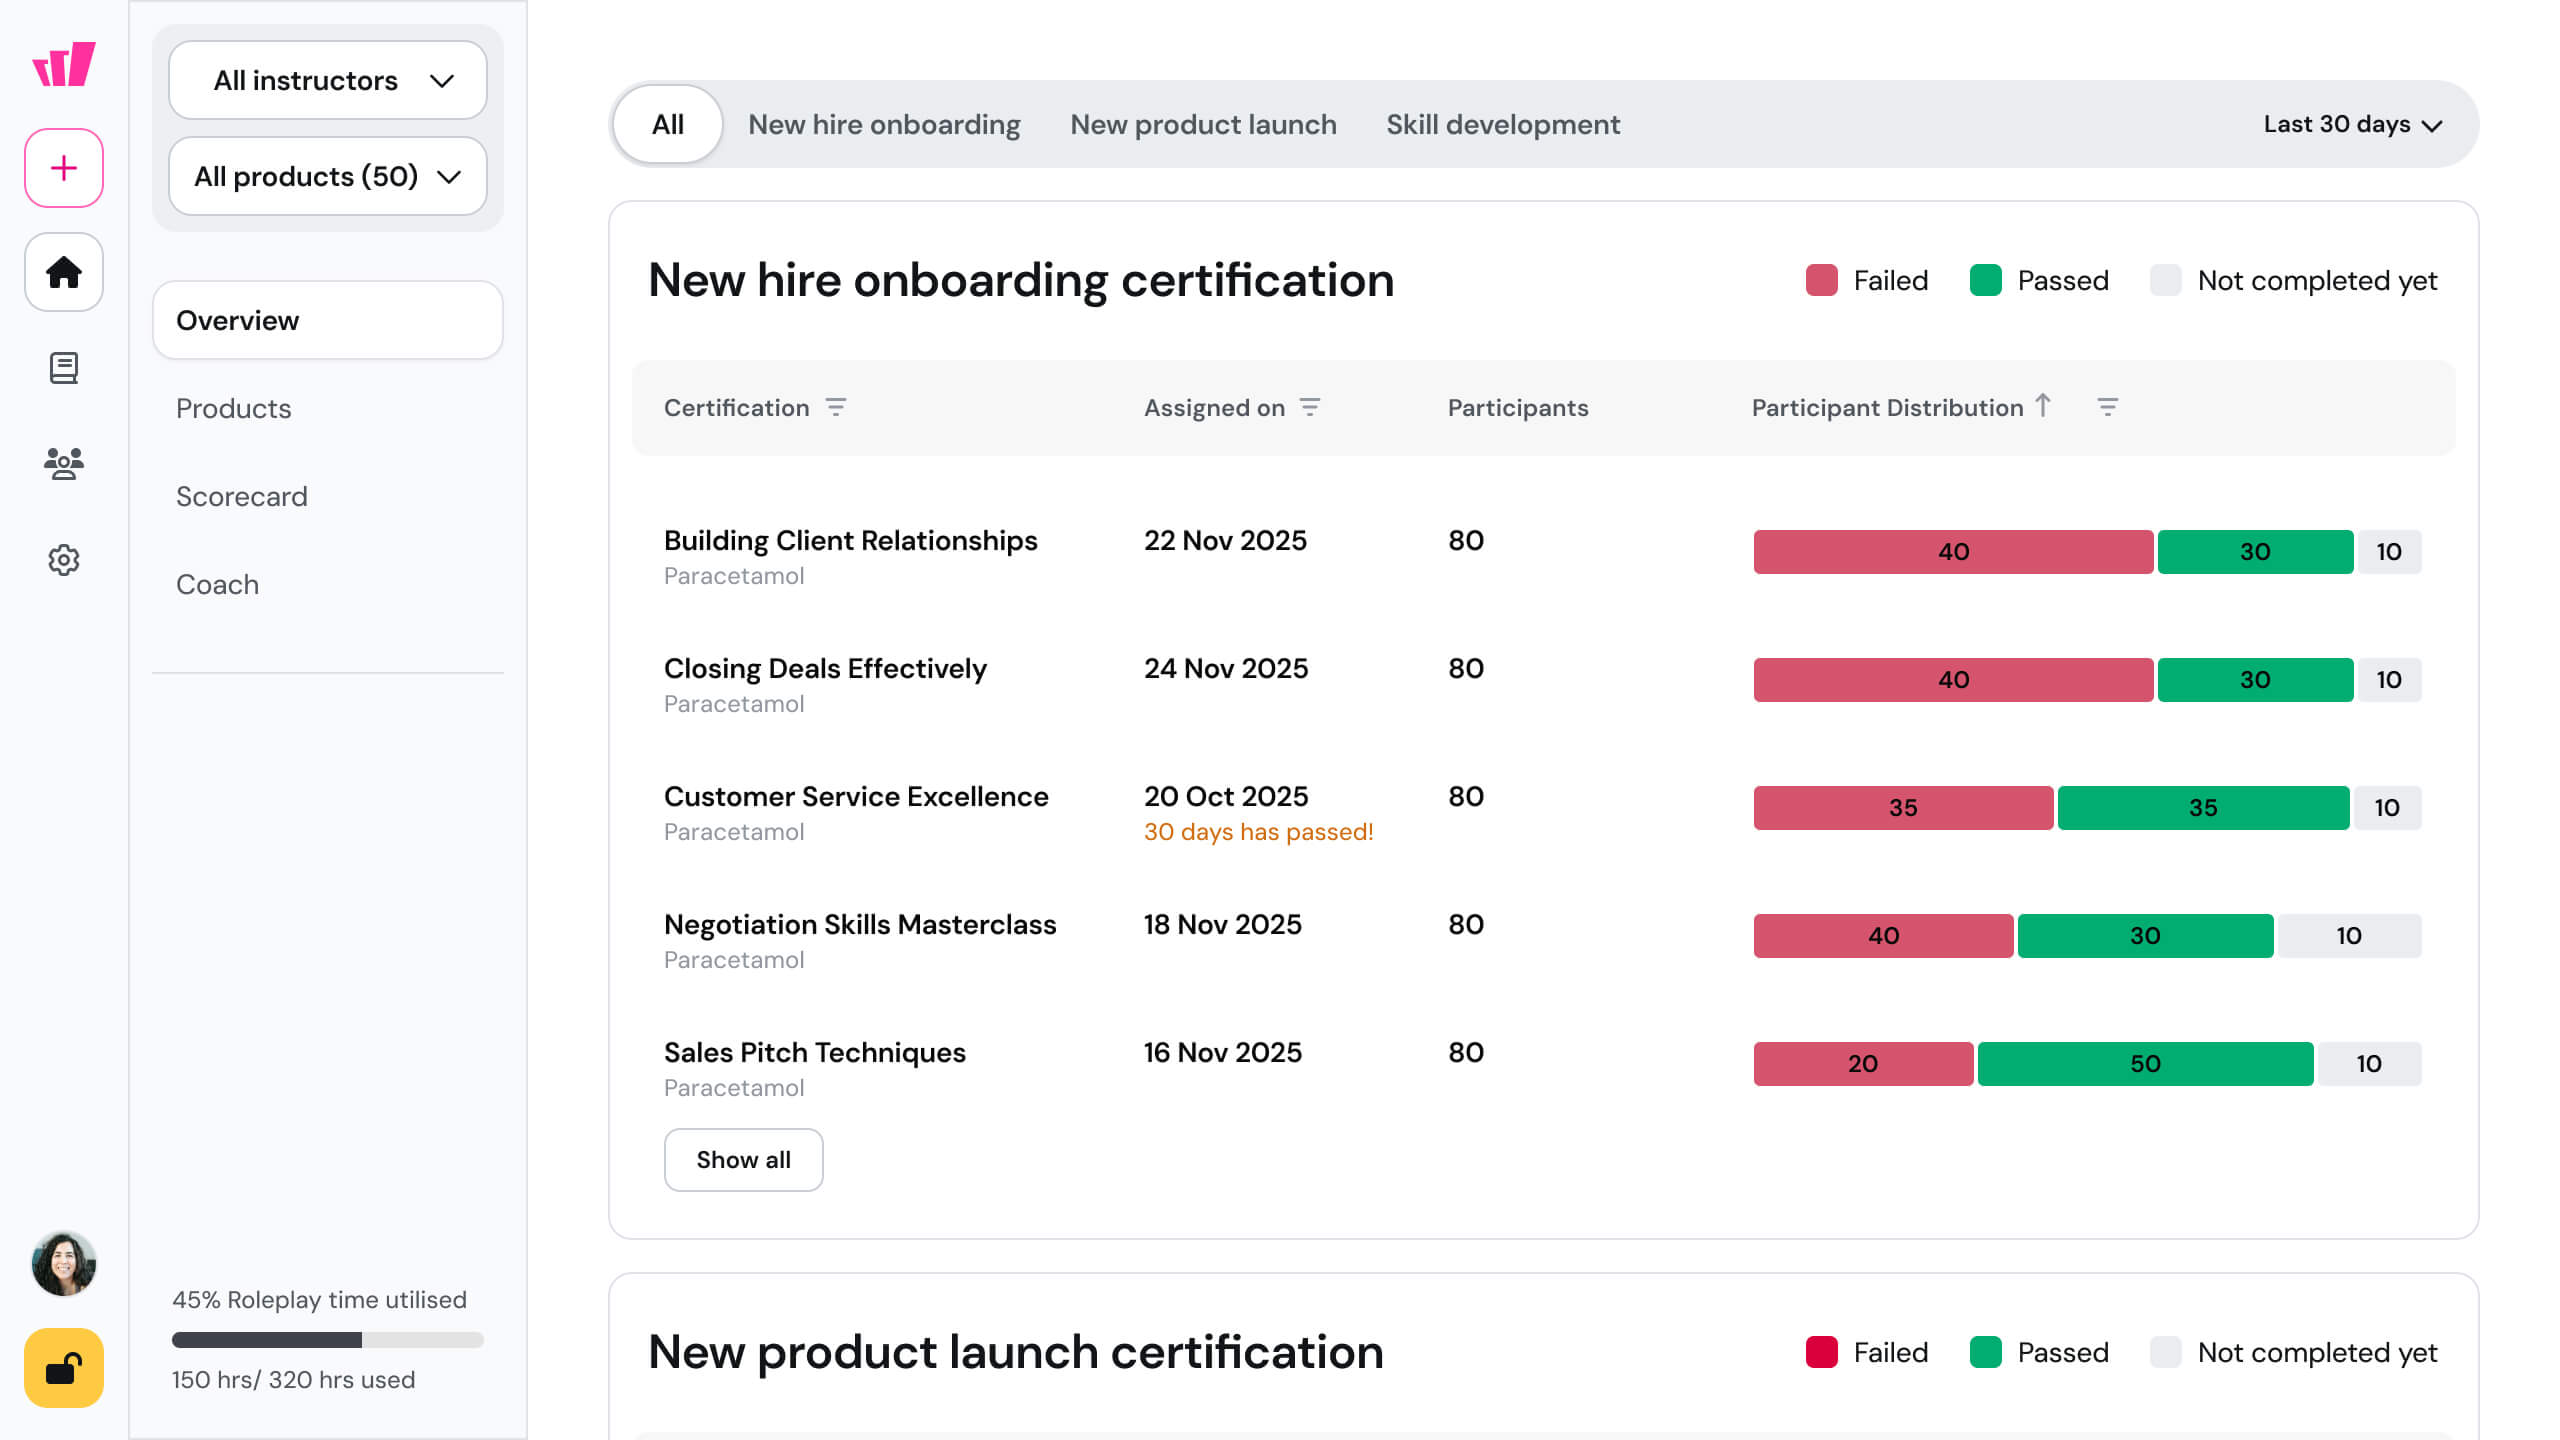Open the Last 30 days range dropdown
The image size is (2560, 1440).
tap(2352, 124)
